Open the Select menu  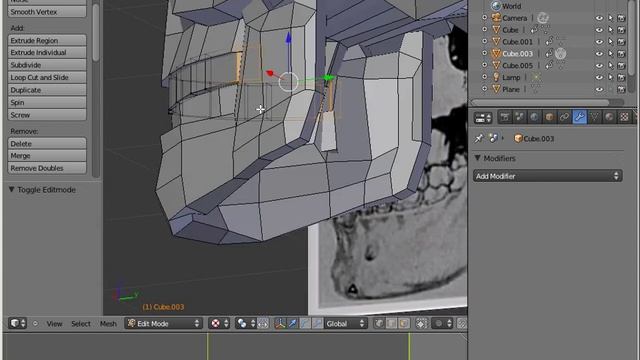pos(81,324)
